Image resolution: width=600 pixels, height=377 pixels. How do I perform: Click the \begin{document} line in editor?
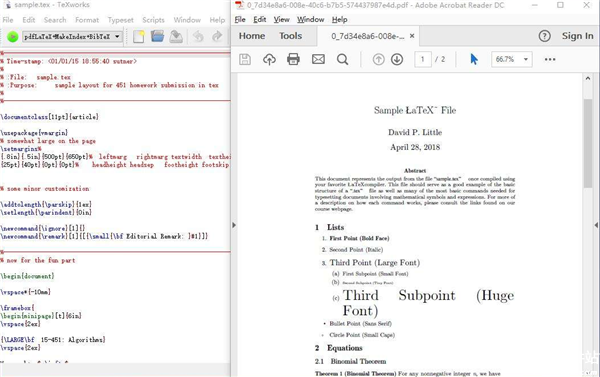tap(27, 276)
